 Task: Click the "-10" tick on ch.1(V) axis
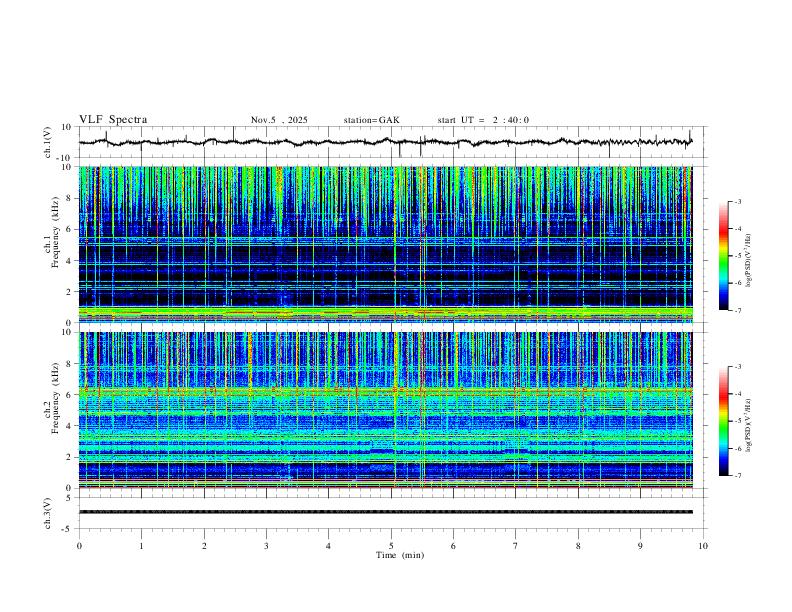click(x=64, y=158)
